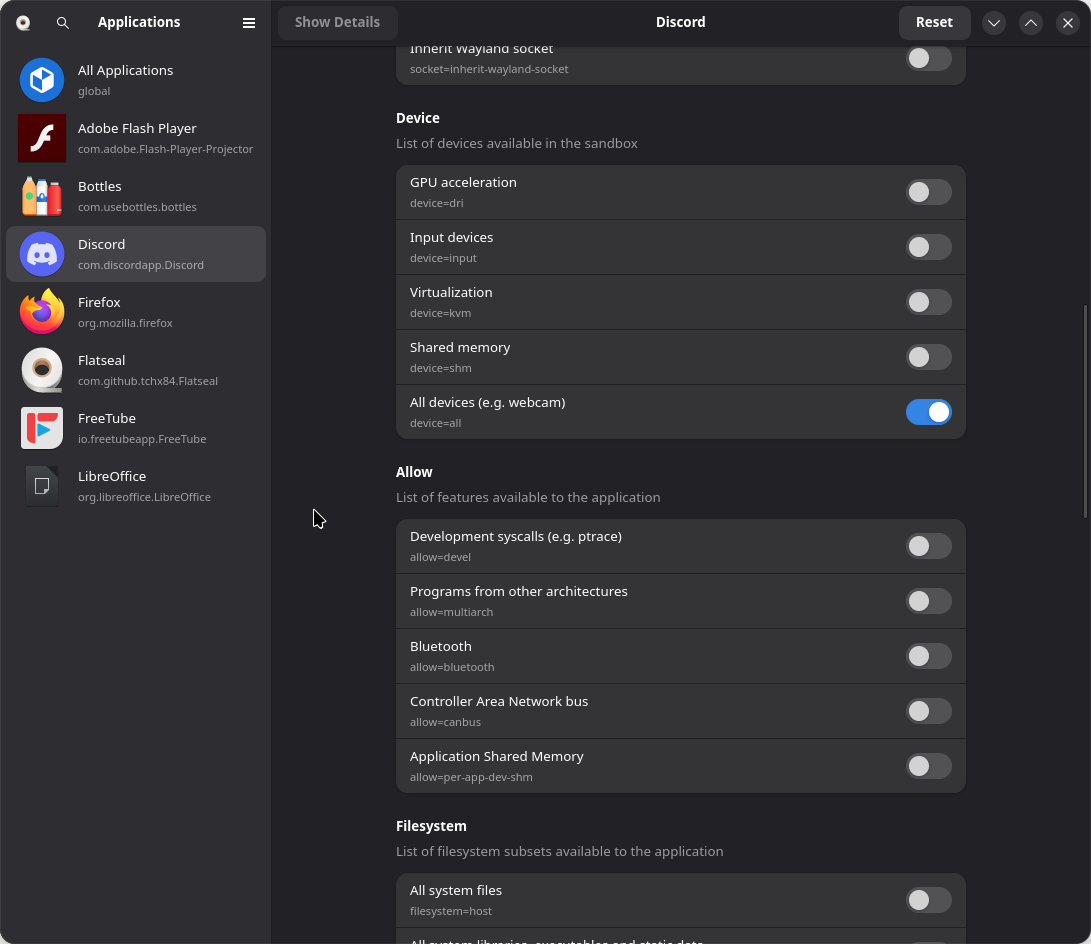The image size is (1091, 944).
Task: Click the Firefox app icon
Action: (42, 312)
